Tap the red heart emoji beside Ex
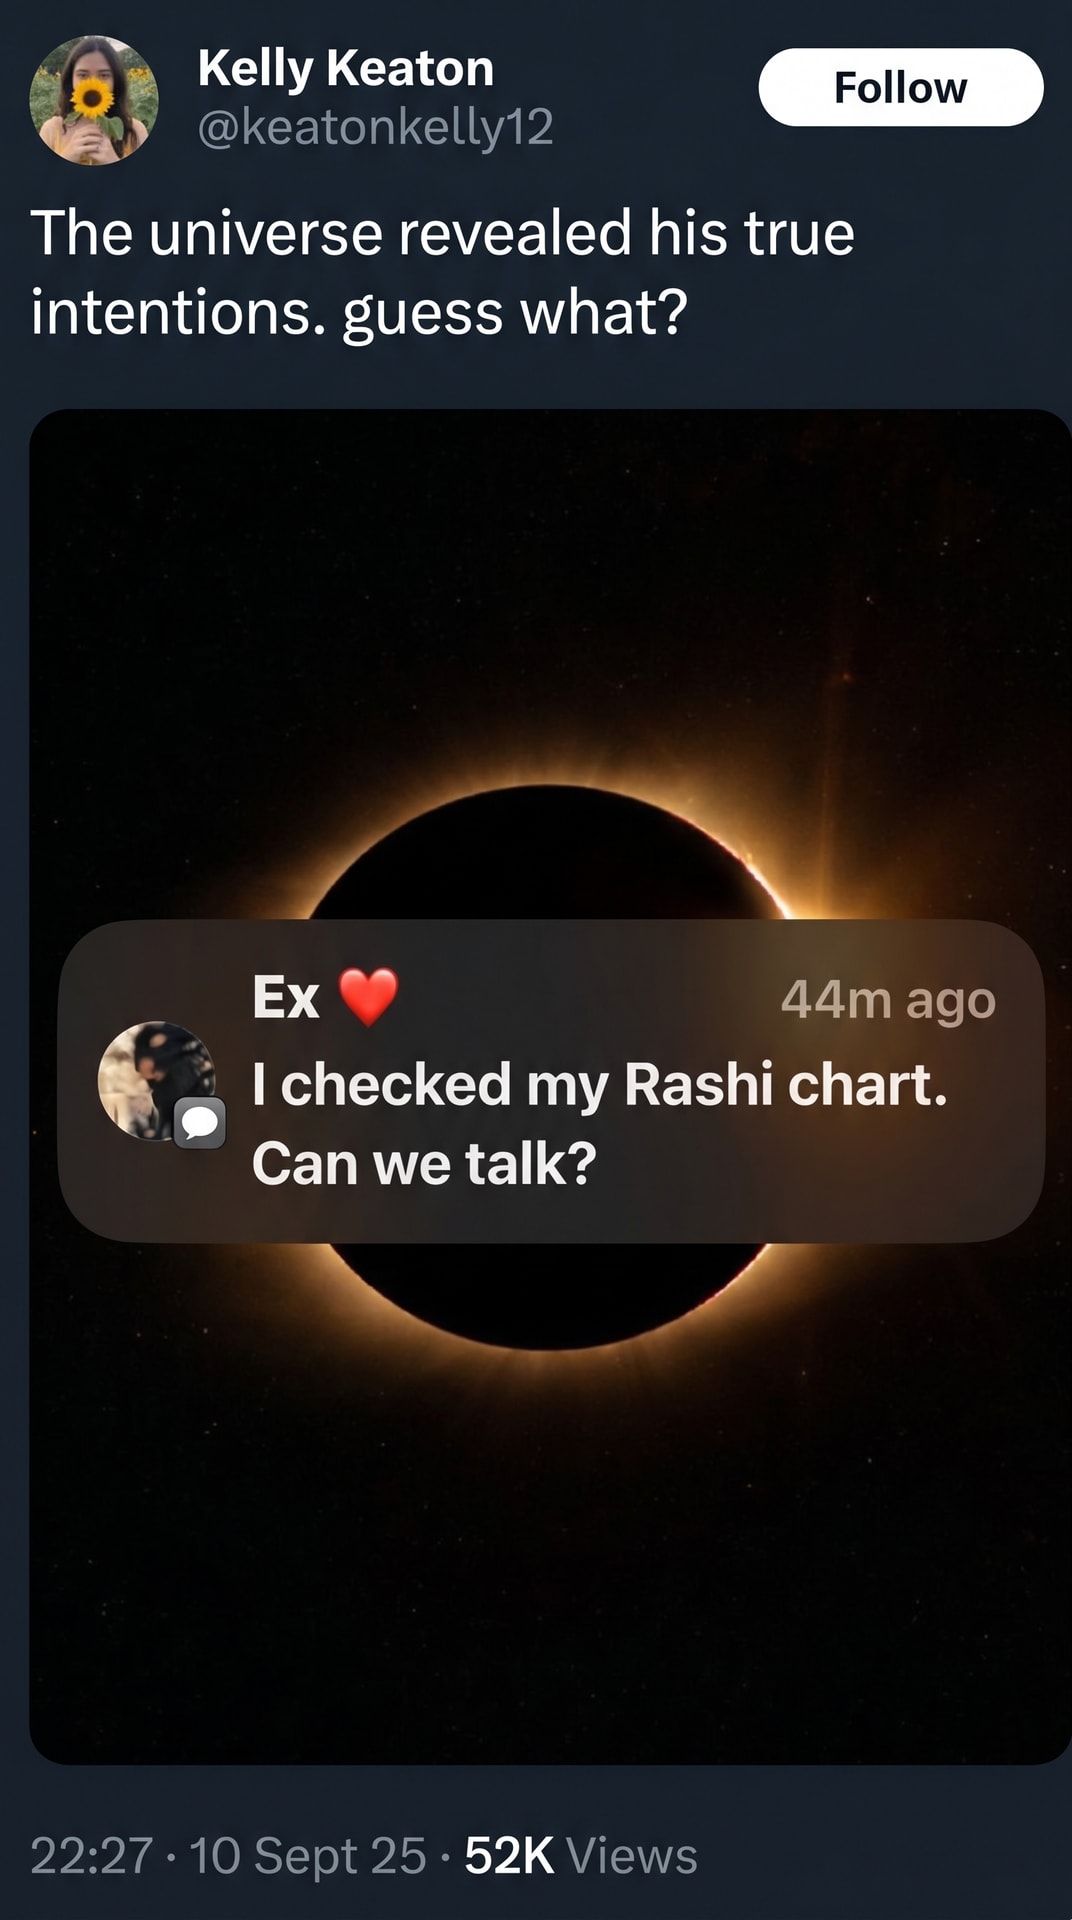Viewport: 1072px width, 1920px height. point(368,996)
